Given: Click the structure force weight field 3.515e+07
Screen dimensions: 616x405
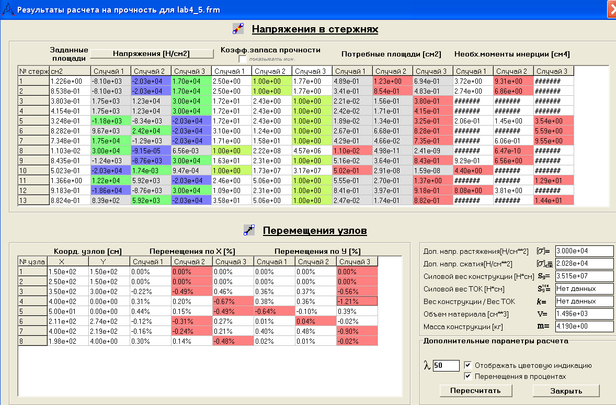Looking at the screenshot, I should click(584, 276).
